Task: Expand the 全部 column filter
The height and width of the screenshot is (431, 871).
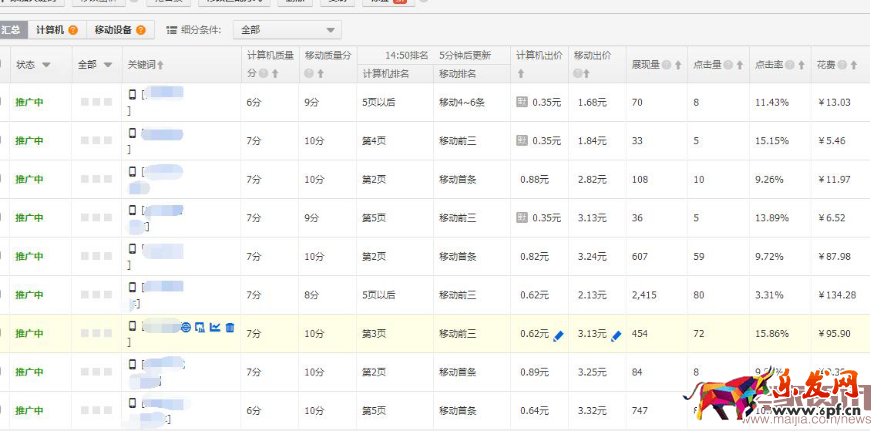Action: [x=108, y=65]
